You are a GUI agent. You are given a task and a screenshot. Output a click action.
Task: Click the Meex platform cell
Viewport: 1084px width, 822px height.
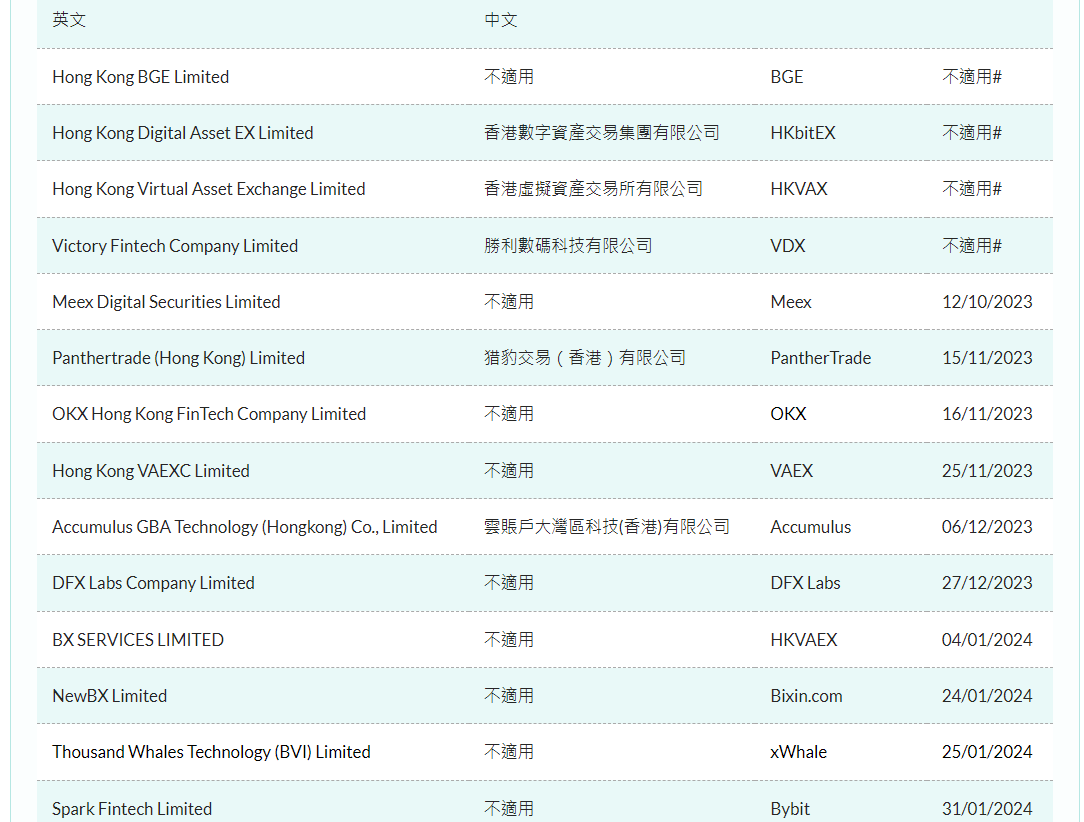(791, 301)
